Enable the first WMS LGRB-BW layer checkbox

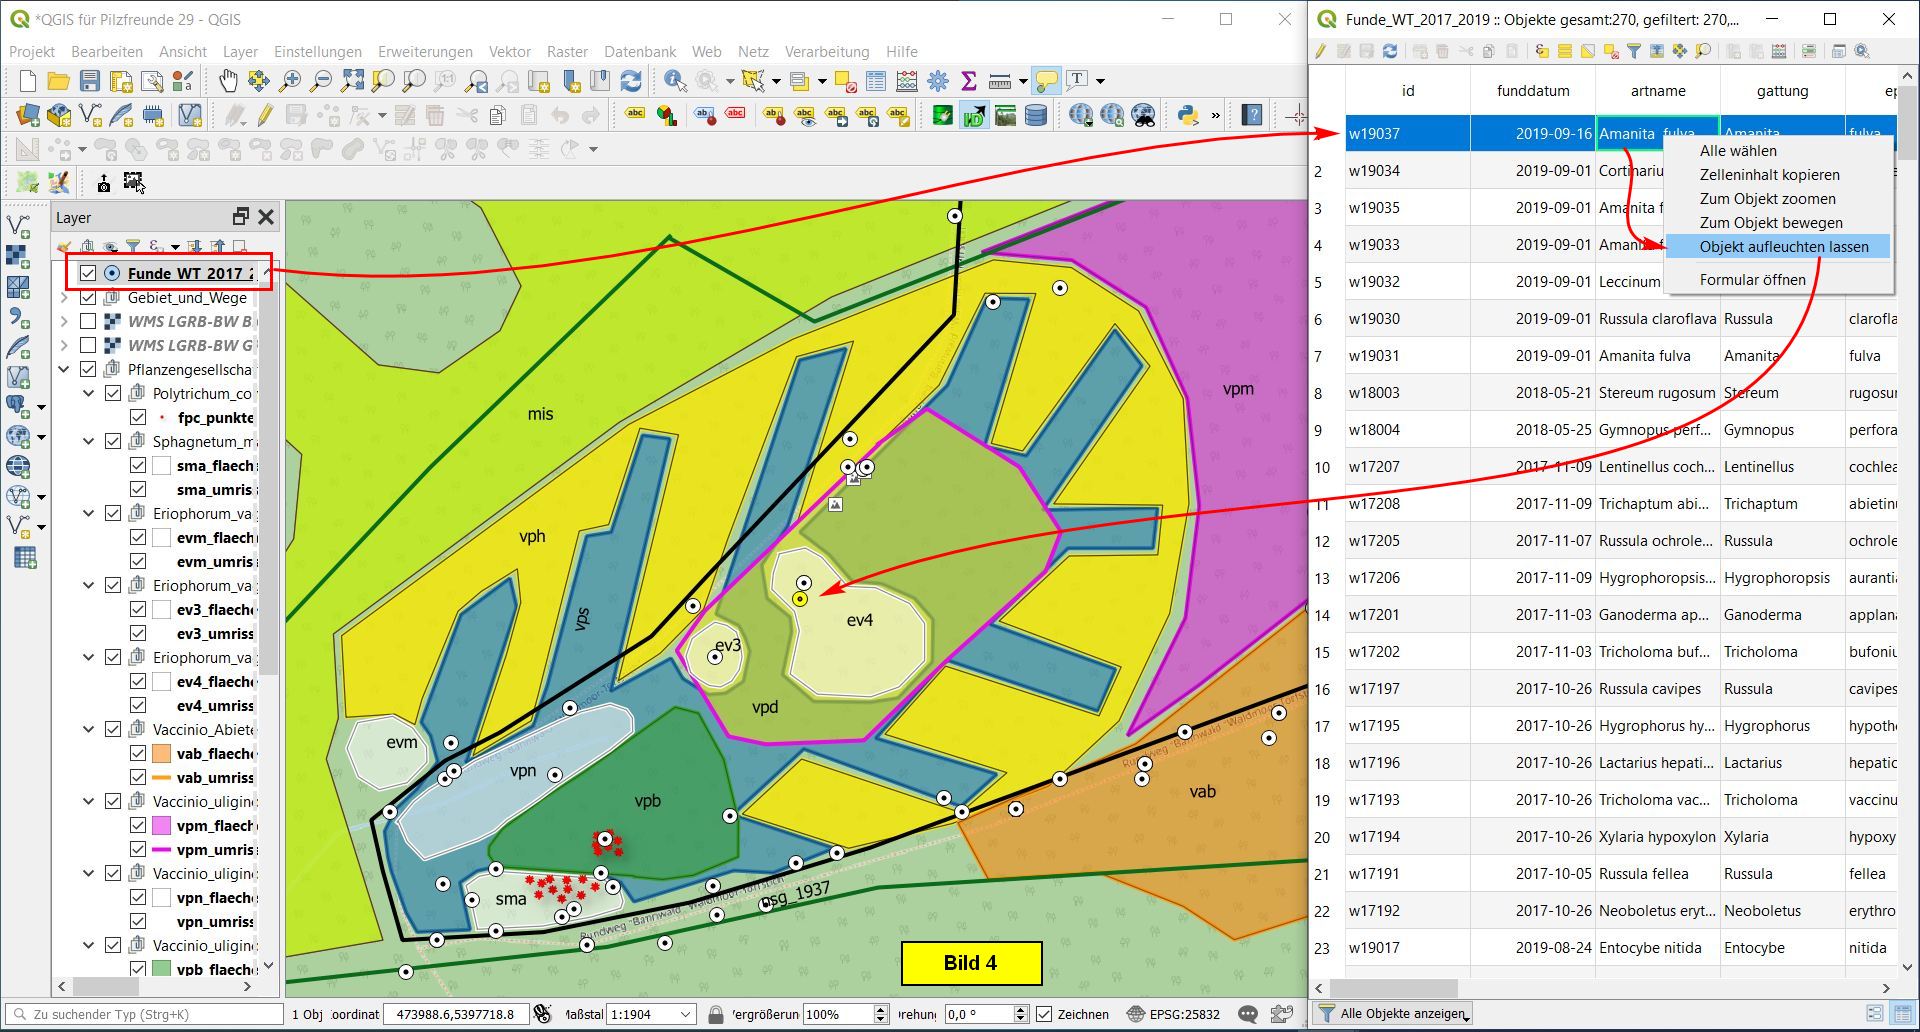88,321
